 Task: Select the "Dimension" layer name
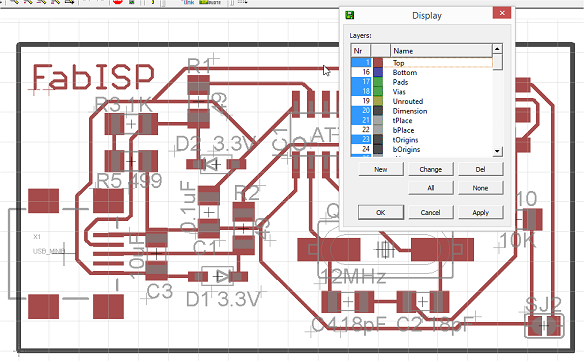(410, 111)
